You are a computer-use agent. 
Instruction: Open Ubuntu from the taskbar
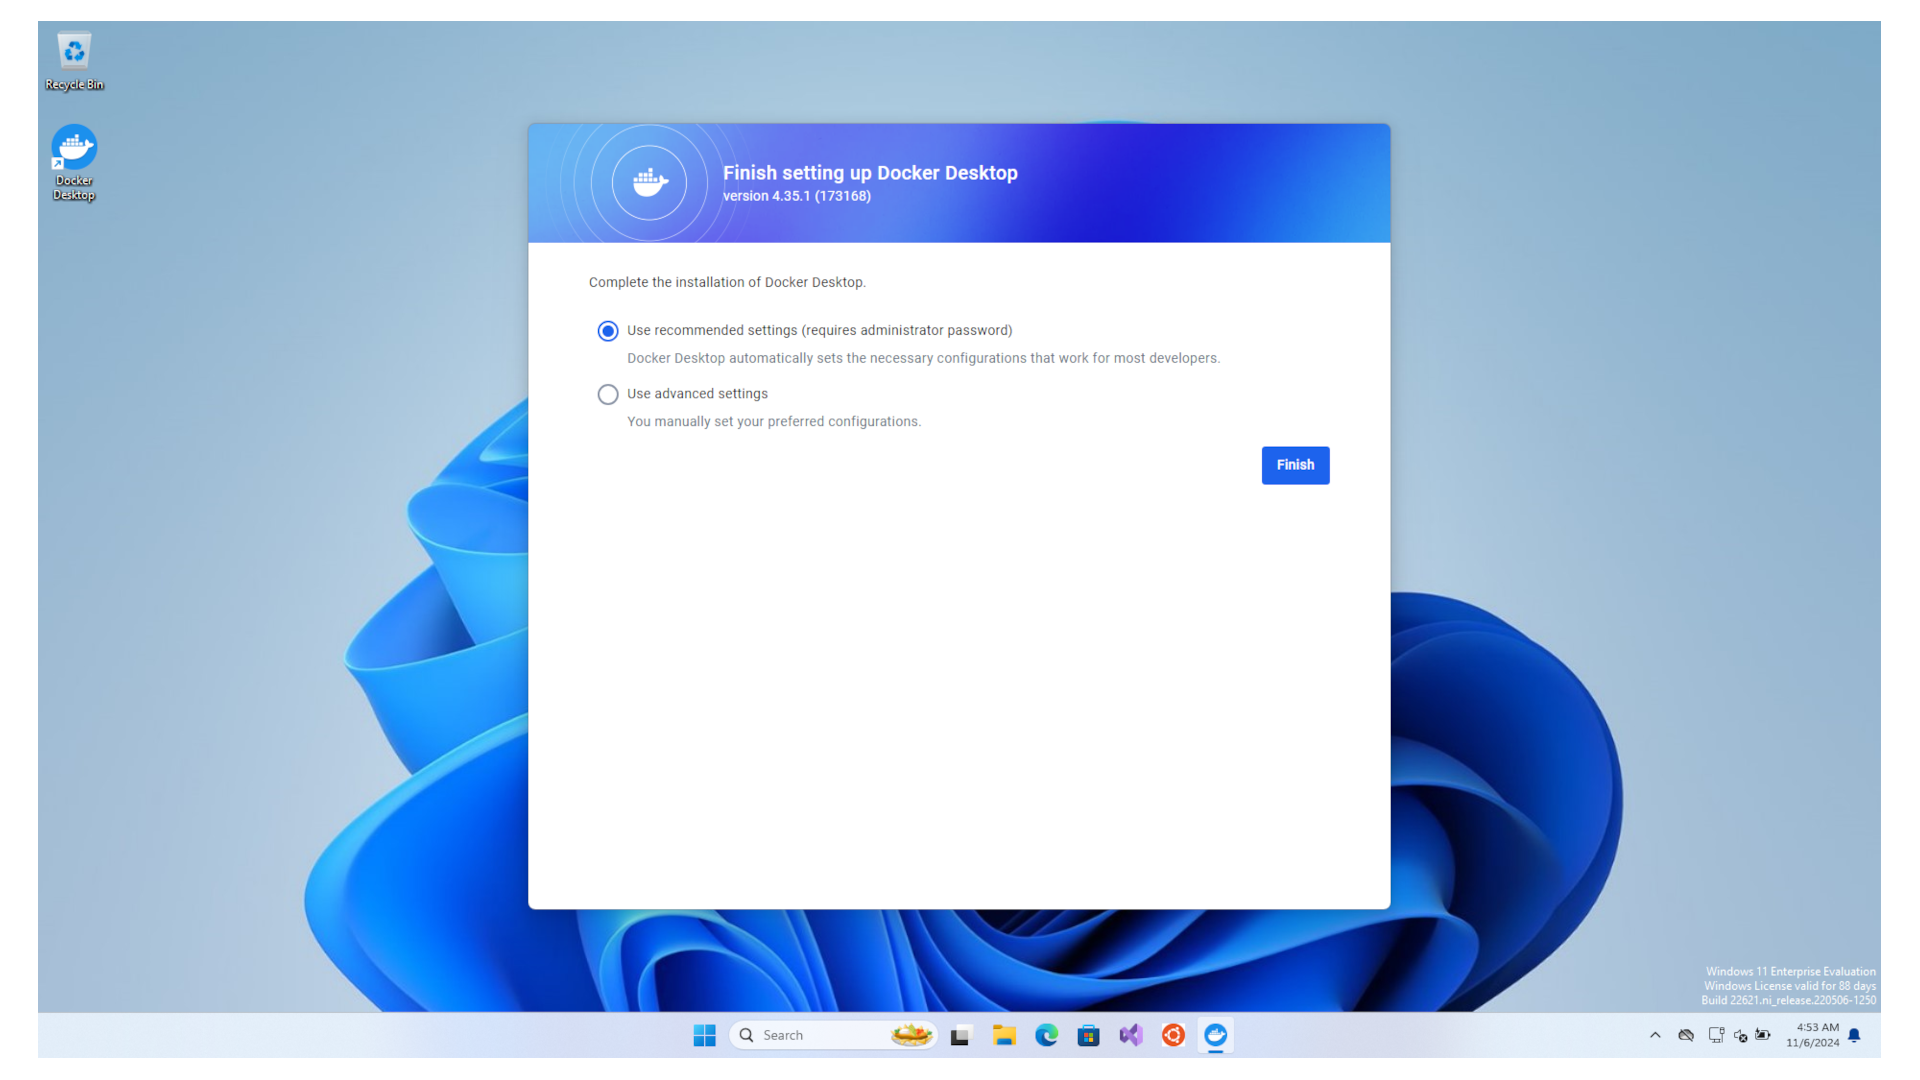click(1172, 1035)
